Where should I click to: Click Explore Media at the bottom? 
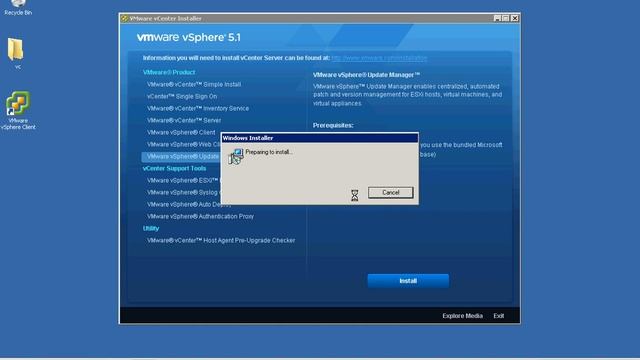click(x=462, y=316)
